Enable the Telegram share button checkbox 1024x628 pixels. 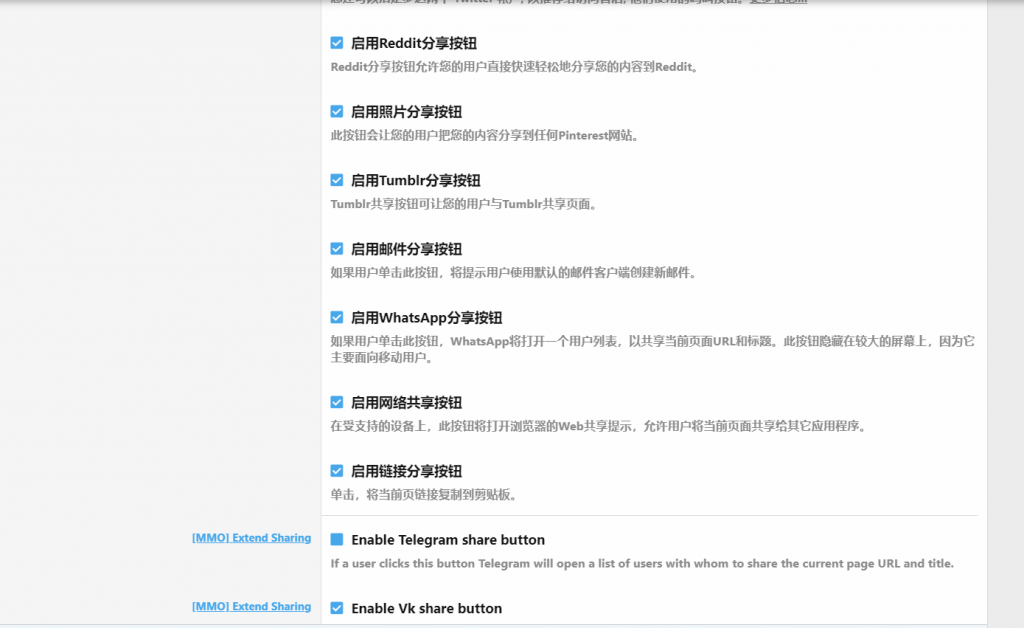337,540
